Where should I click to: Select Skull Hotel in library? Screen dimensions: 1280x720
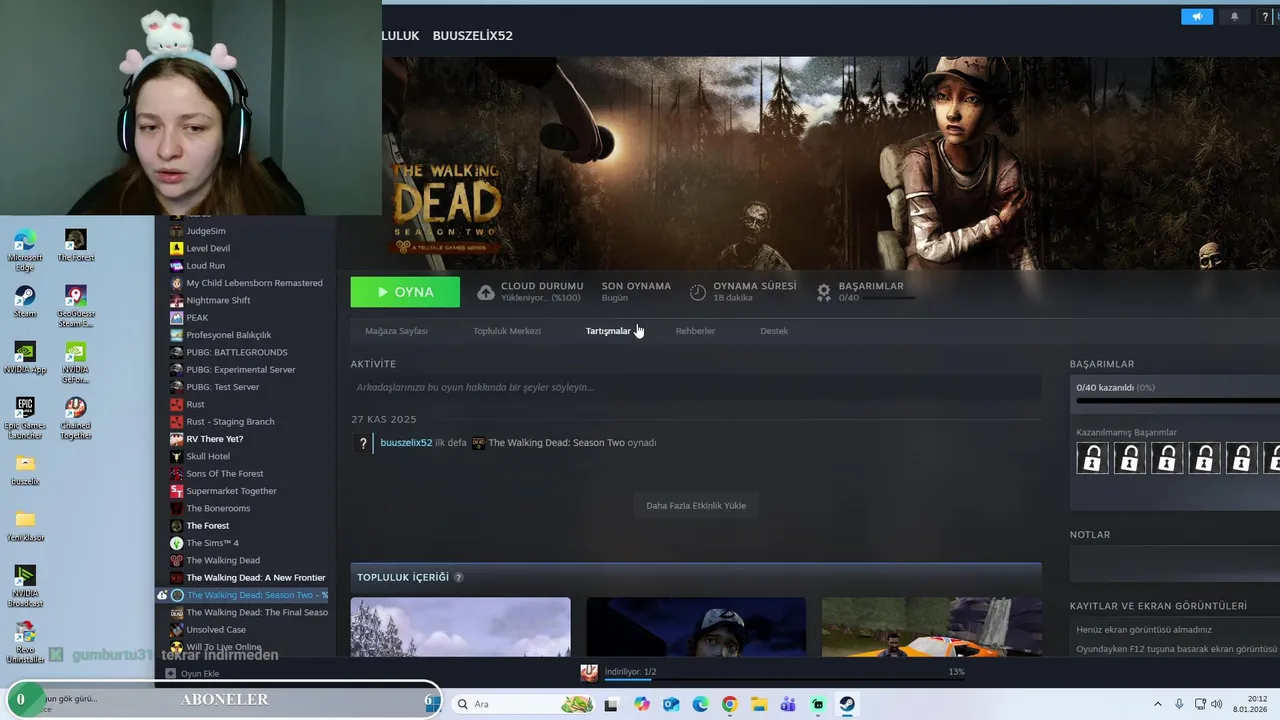207,456
